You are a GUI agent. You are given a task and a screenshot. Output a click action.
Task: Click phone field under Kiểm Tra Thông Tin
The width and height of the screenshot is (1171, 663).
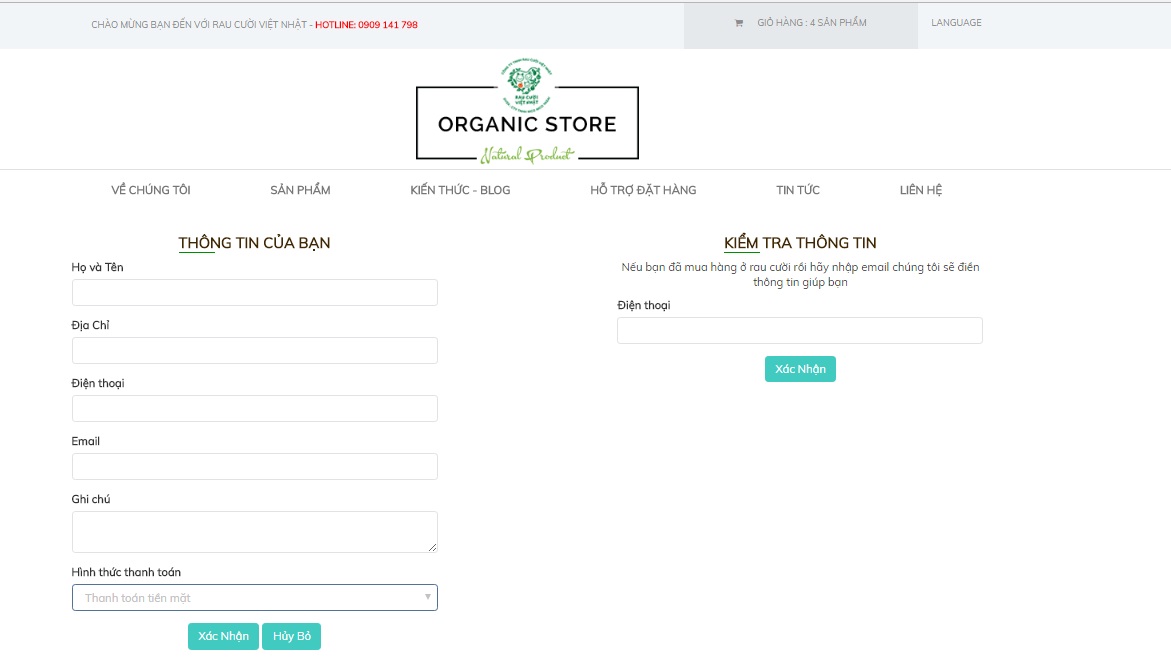tap(799, 331)
